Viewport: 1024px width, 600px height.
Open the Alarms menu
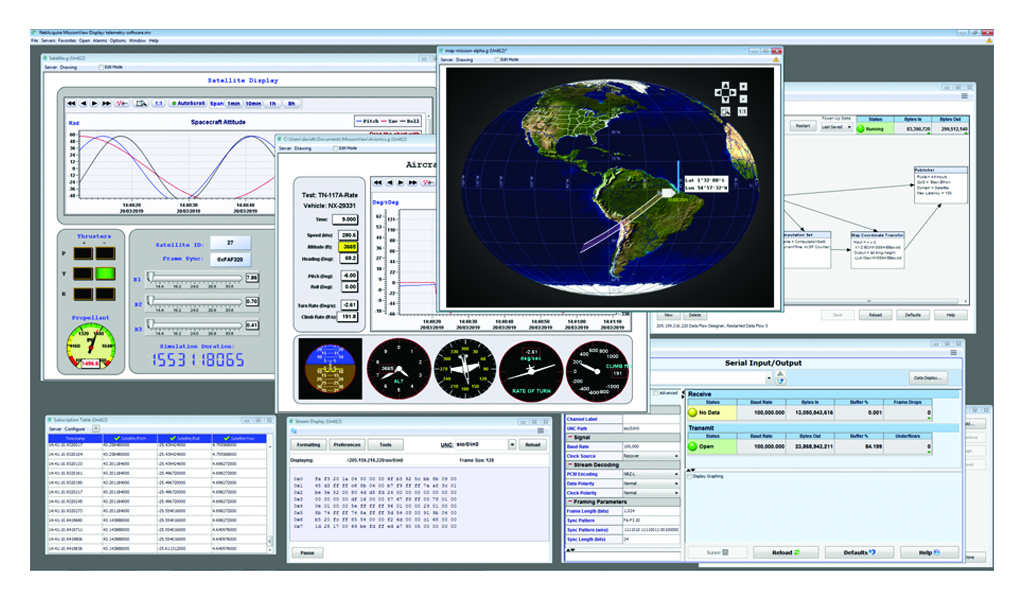100,40
